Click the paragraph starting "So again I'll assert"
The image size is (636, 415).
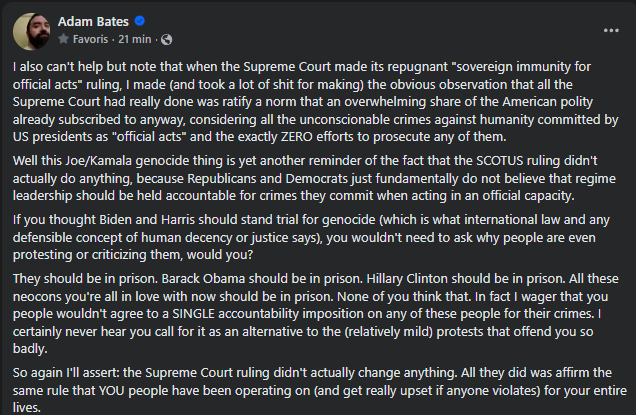(320, 390)
